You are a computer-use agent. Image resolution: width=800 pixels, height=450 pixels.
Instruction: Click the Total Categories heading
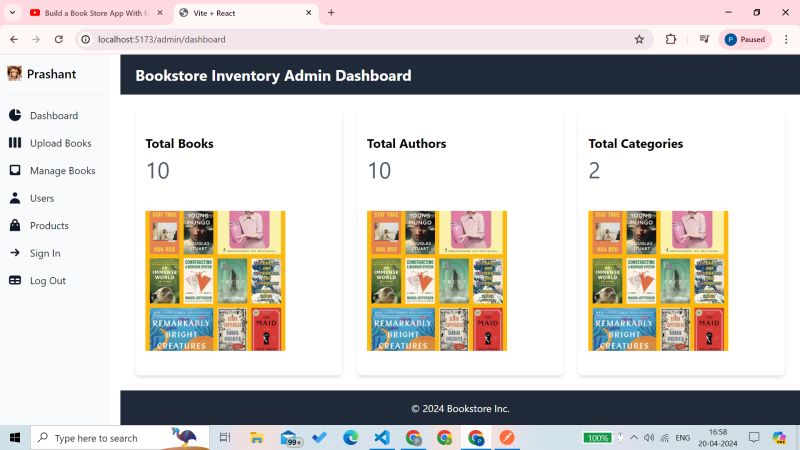[636, 144]
